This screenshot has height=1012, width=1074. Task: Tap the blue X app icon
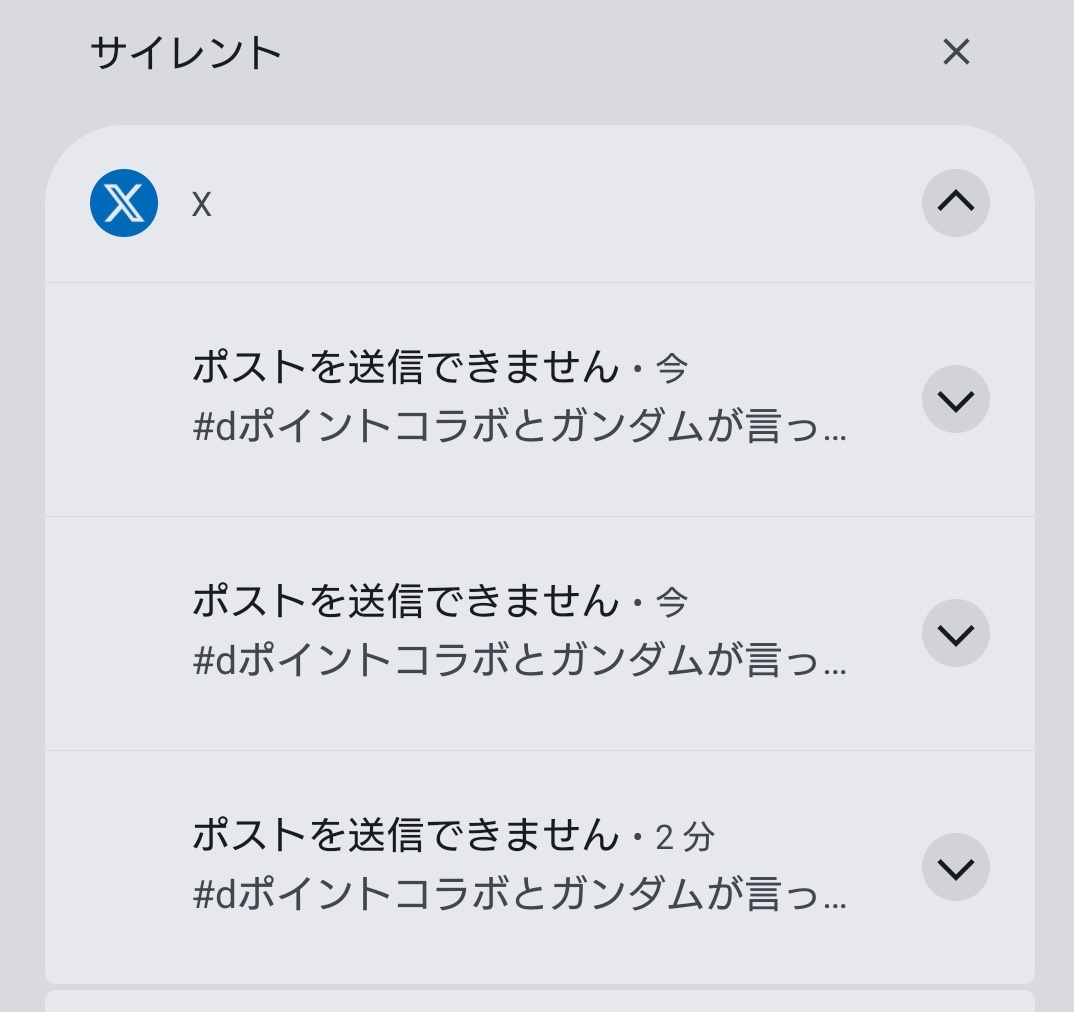click(x=124, y=203)
